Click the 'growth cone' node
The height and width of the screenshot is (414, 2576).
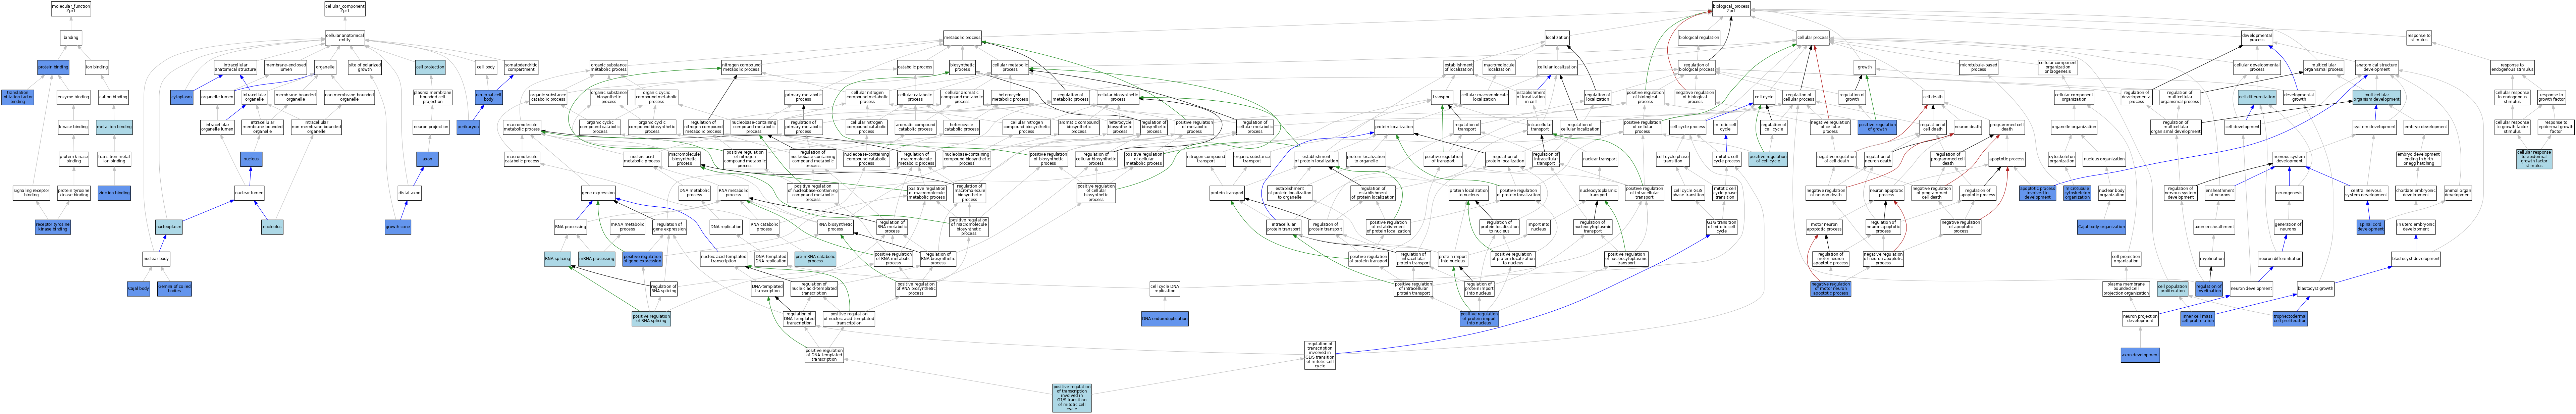pyautogui.click(x=398, y=227)
